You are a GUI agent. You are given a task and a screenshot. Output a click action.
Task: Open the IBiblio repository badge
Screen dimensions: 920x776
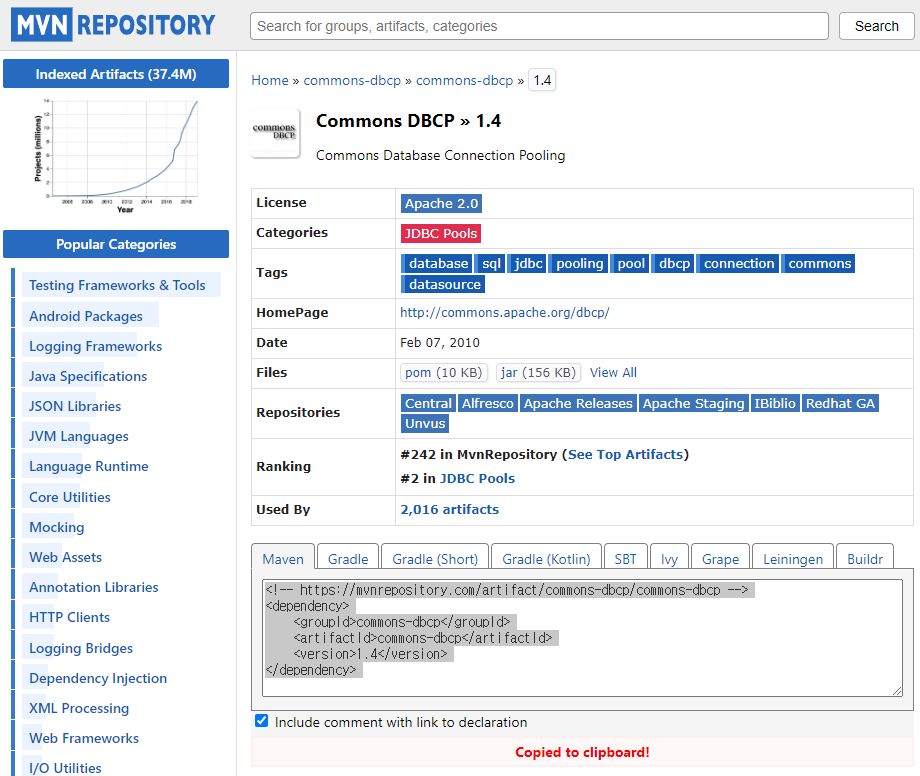(x=774, y=404)
